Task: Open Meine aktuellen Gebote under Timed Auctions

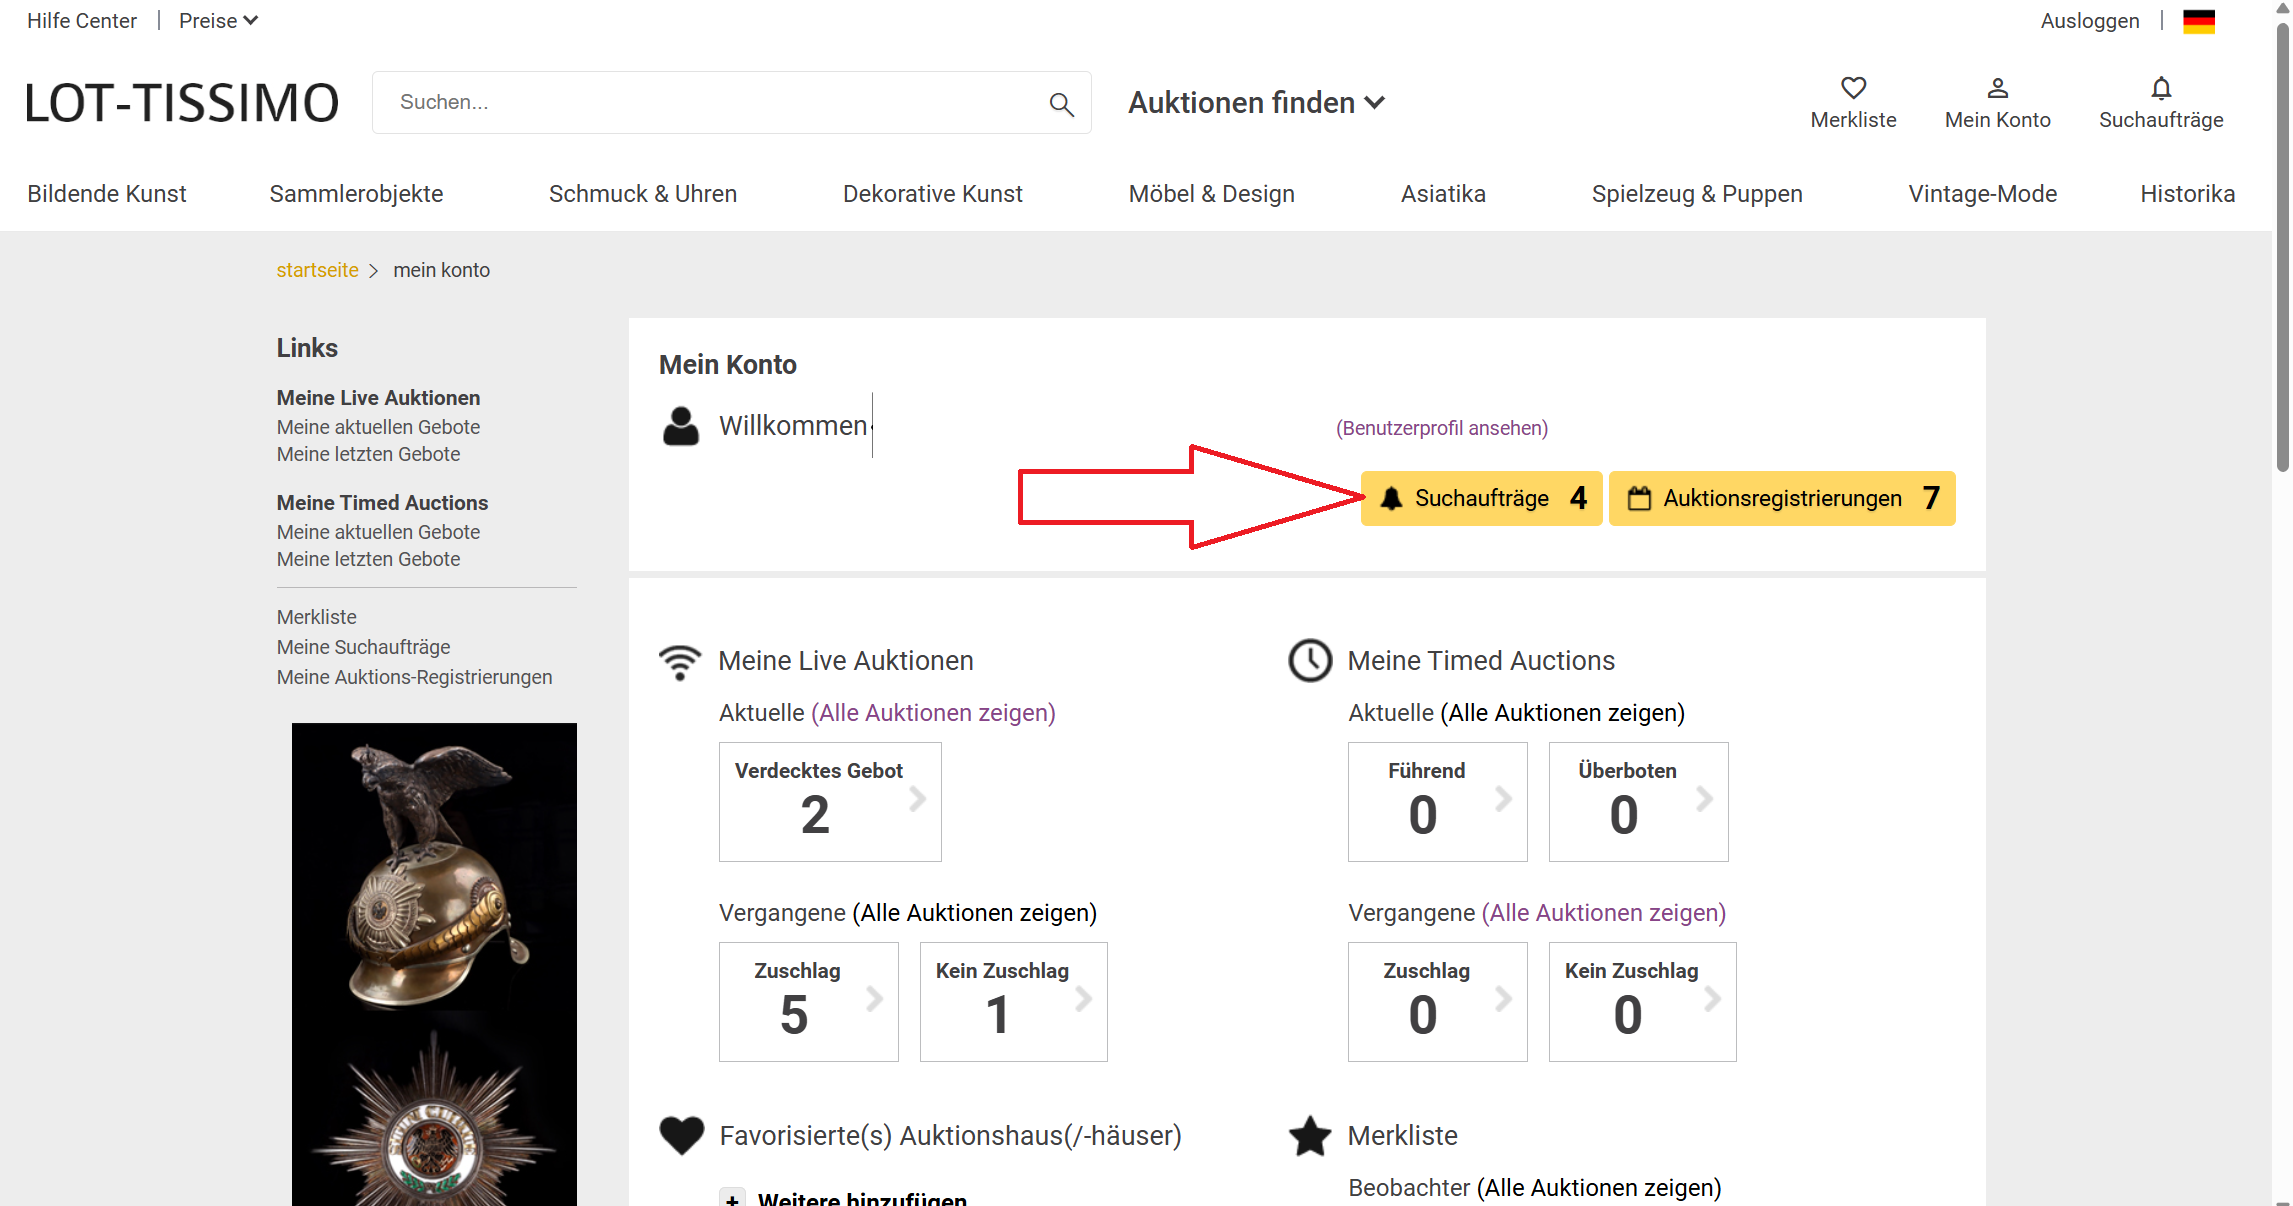Action: (378, 532)
